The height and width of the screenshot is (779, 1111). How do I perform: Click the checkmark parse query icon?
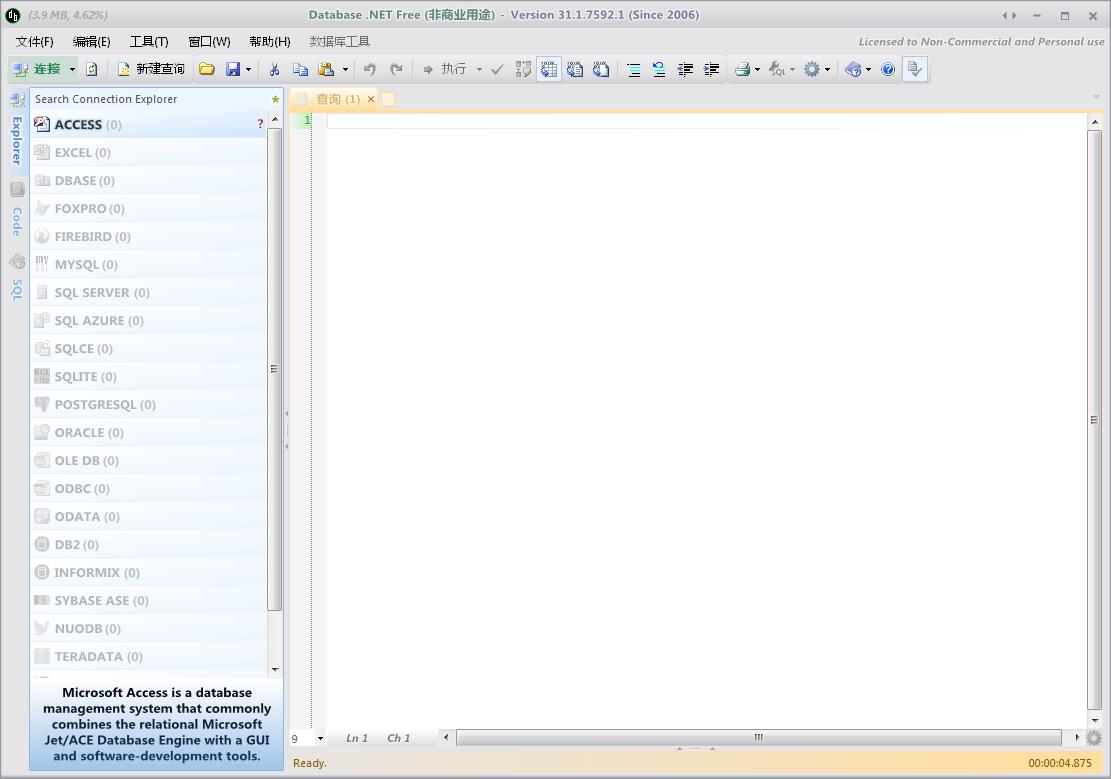[x=497, y=69]
